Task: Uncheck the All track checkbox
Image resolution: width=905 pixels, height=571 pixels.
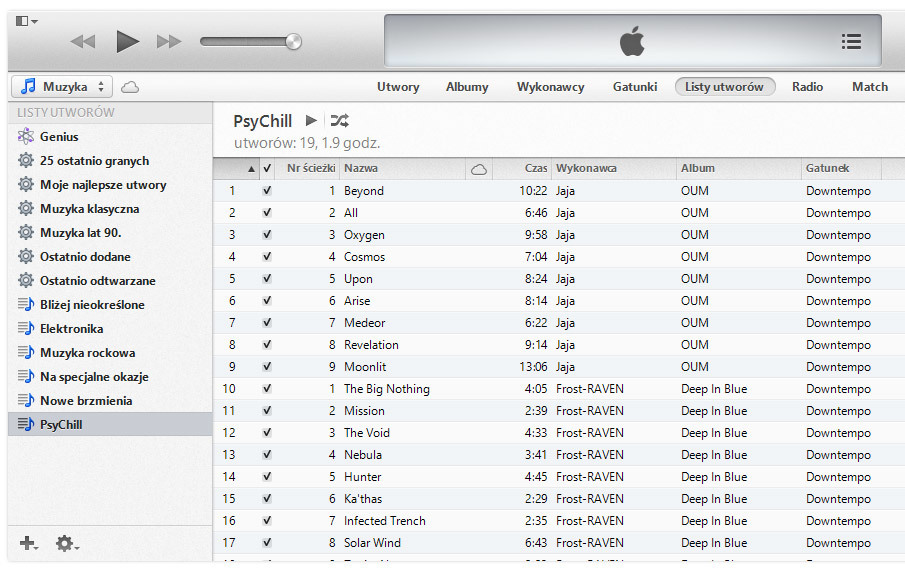Action: coord(267,212)
